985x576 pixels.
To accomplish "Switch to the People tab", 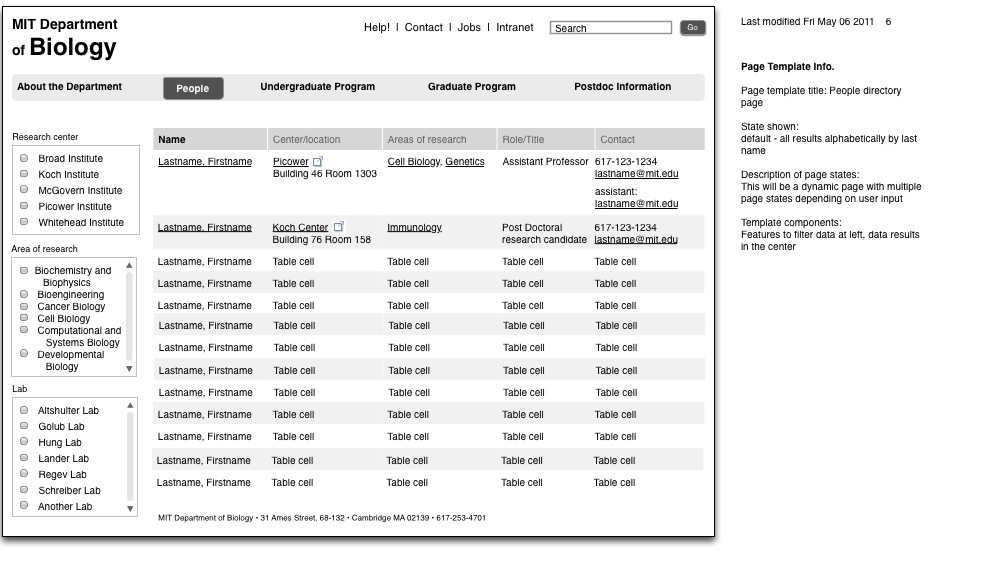I will [193, 89].
